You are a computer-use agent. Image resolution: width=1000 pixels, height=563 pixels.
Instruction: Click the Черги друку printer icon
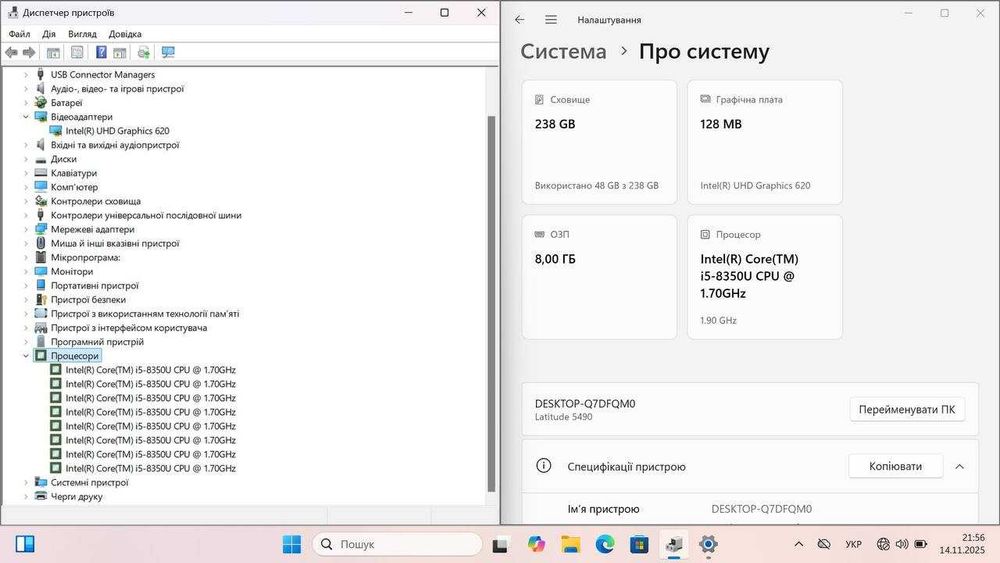[41, 496]
